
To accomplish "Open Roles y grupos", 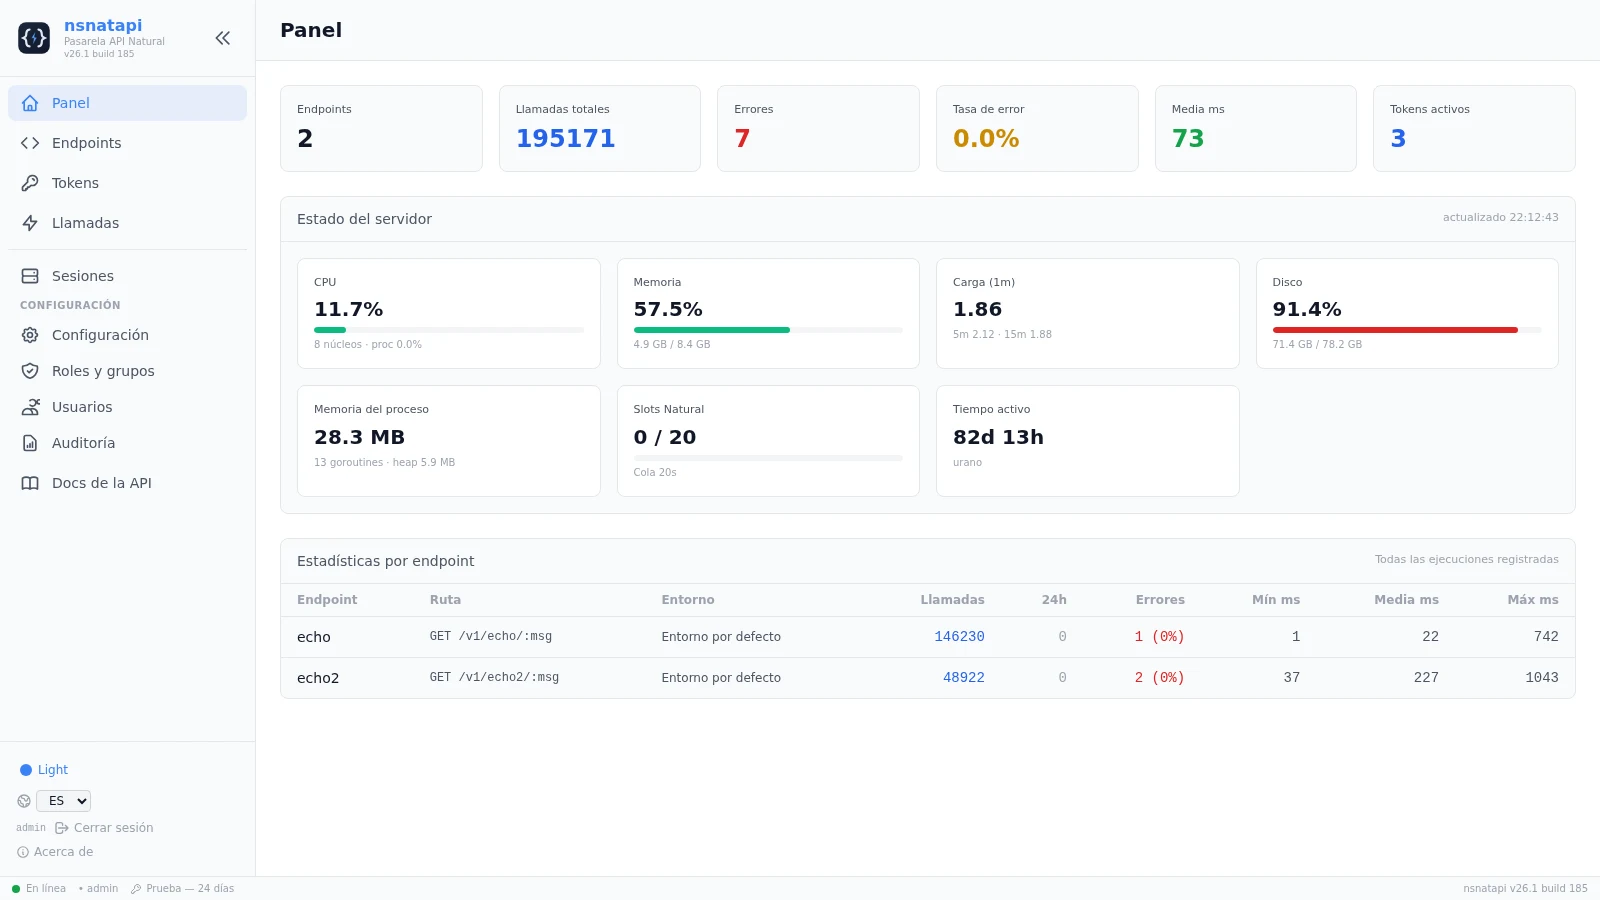I will coord(127,371).
